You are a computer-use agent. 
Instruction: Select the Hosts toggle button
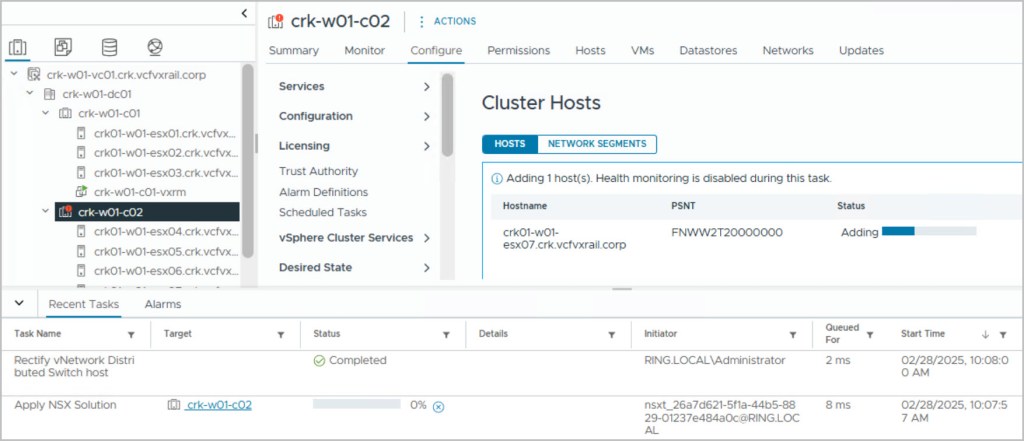pyautogui.click(x=510, y=144)
